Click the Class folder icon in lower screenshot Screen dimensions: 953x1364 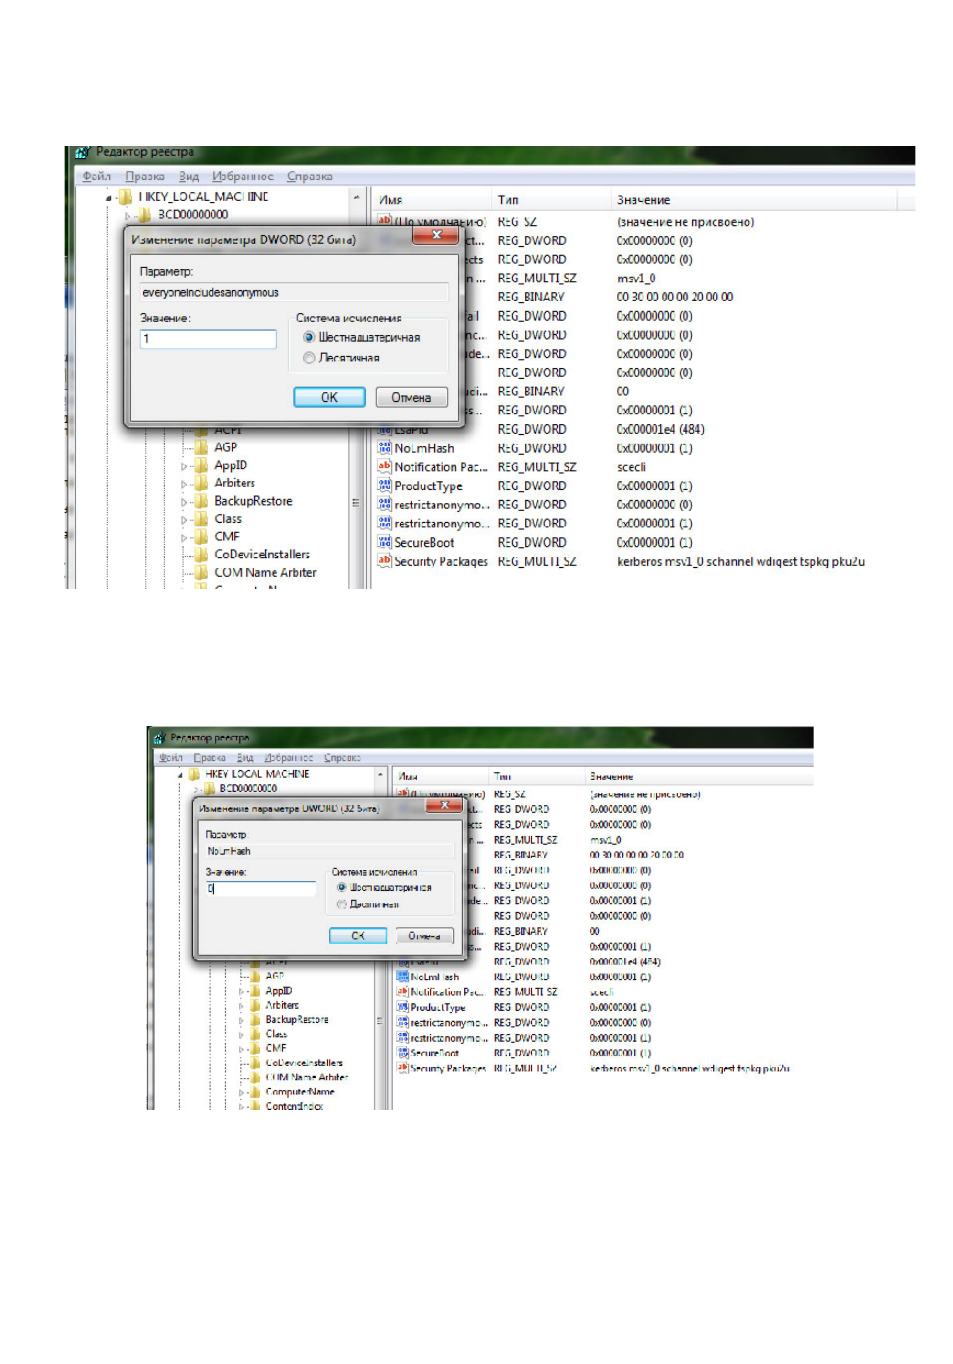coord(255,1034)
